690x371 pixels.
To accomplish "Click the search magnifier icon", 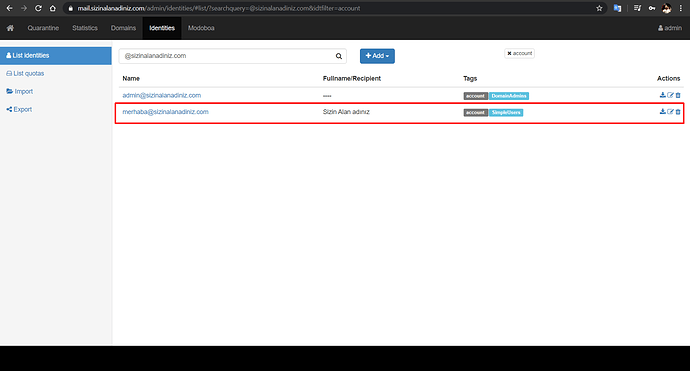I will point(339,56).
